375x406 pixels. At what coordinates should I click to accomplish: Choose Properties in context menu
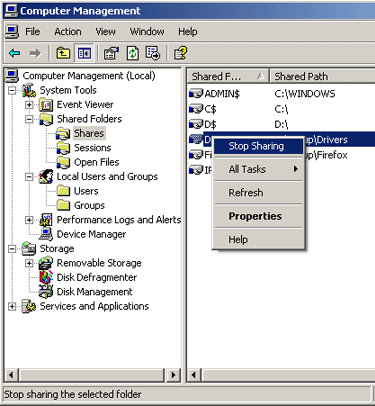click(x=258, y=216)
